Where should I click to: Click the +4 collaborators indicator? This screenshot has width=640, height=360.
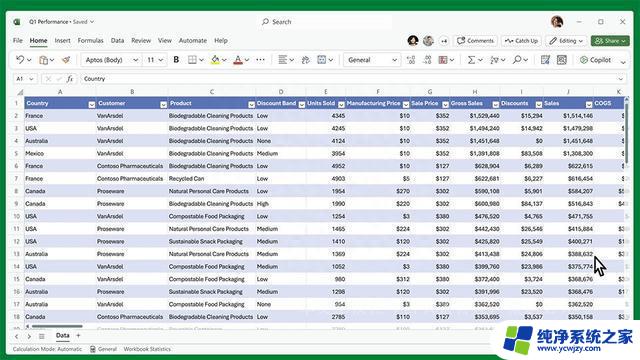tap(444, 41)
